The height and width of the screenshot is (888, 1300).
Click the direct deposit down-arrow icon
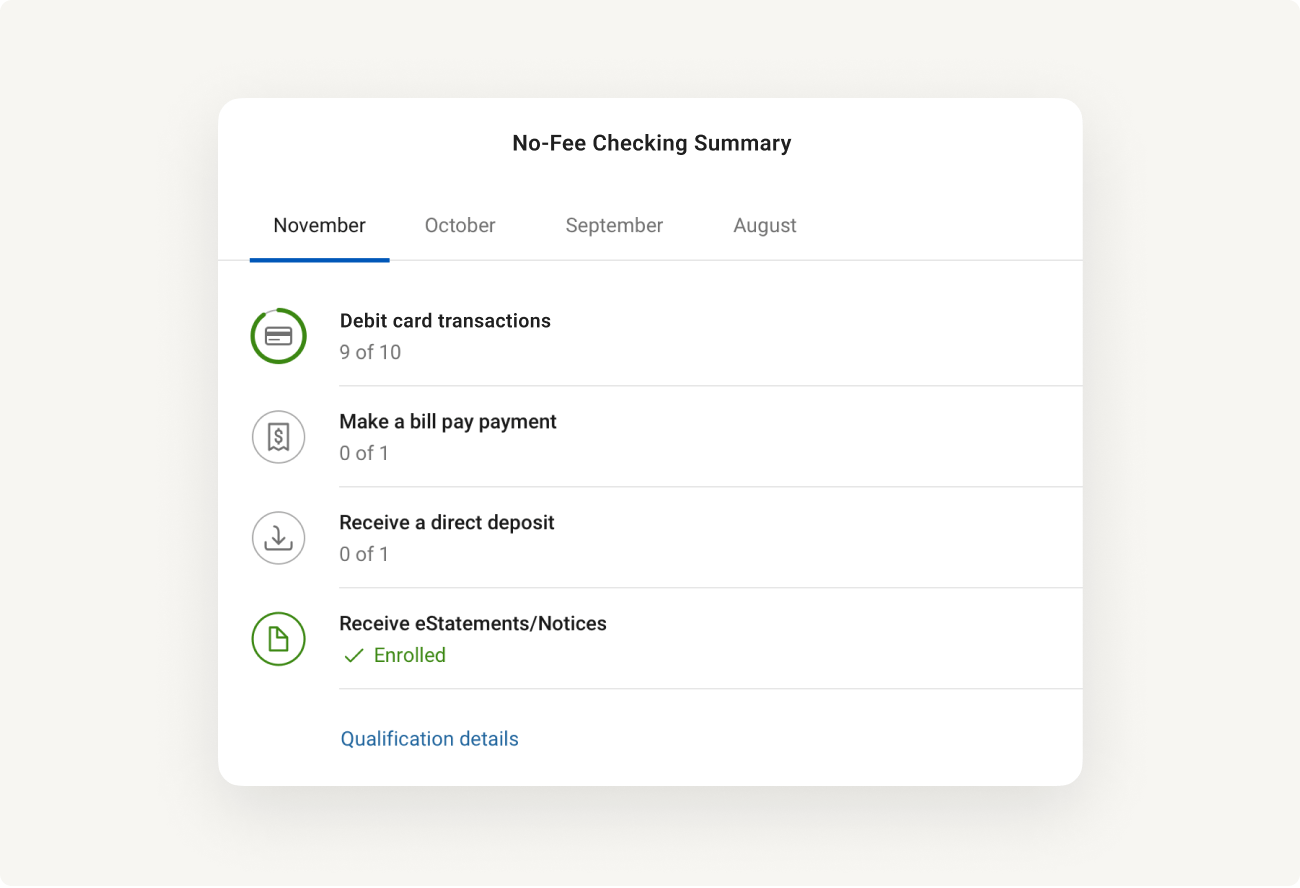click(278, 538)
